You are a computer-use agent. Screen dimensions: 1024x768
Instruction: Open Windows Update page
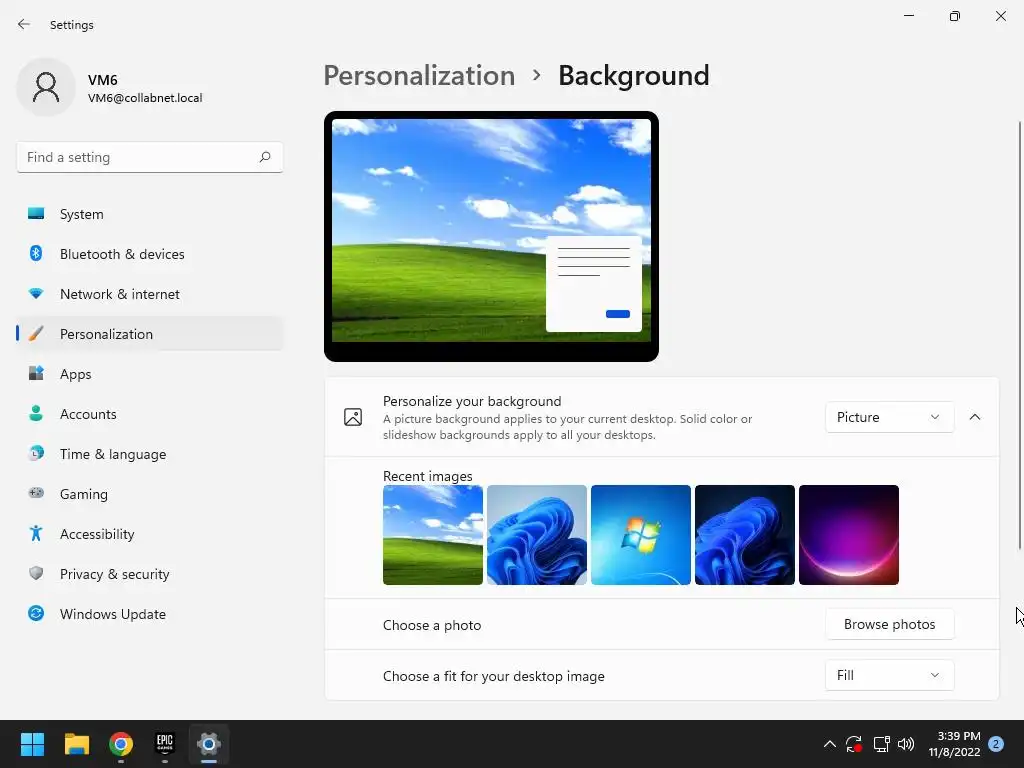click(150, 614)
